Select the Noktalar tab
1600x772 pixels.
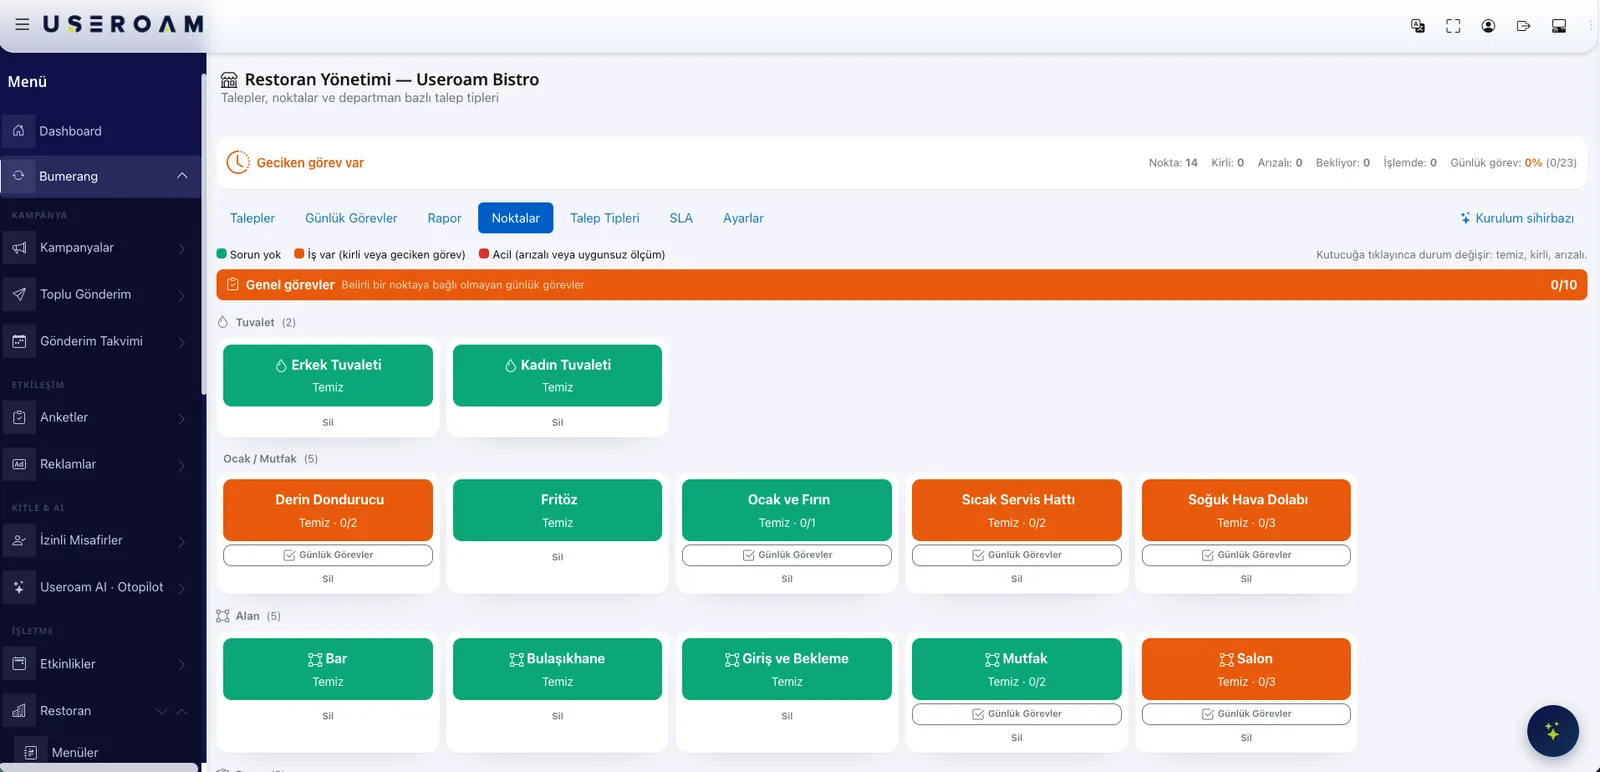click(515, 218)
